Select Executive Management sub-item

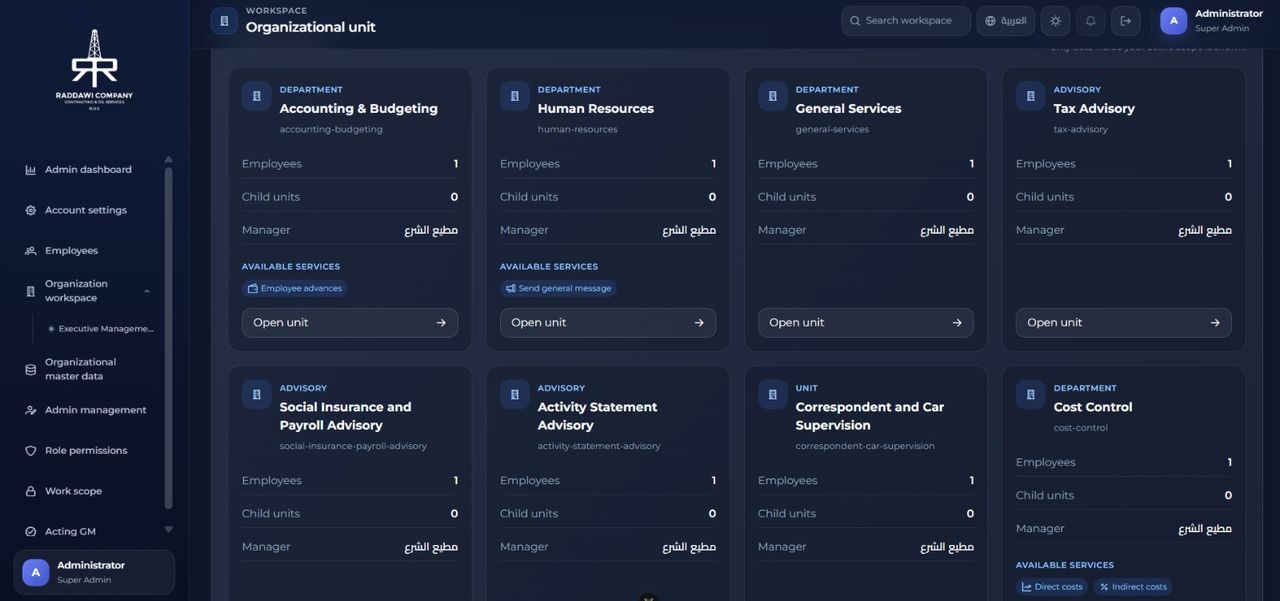pos(100,328)
